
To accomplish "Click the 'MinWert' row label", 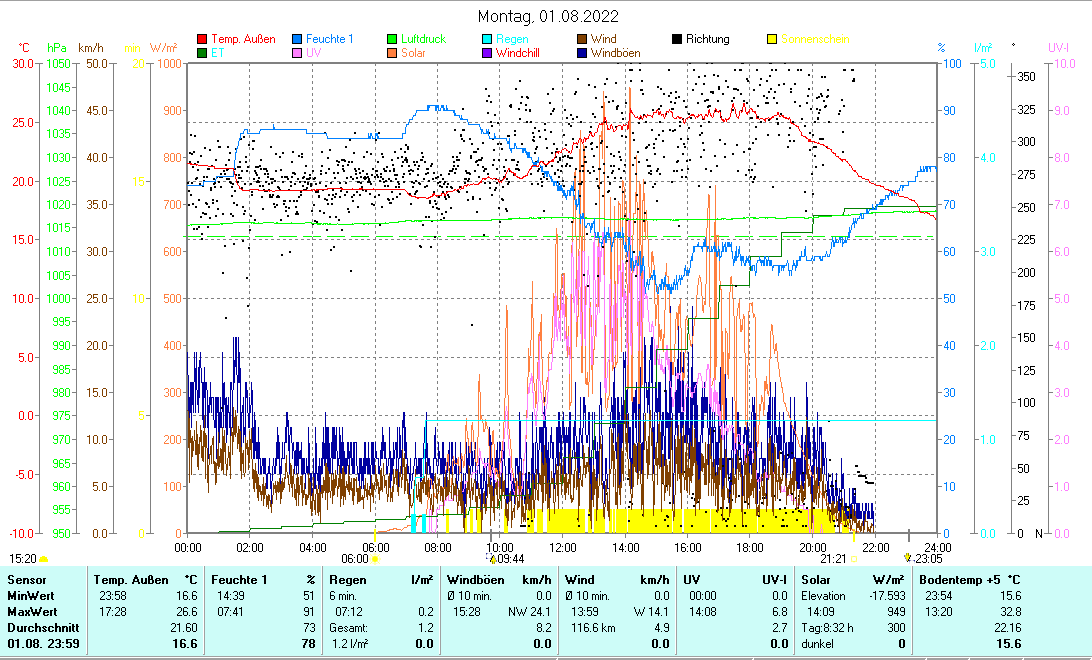I will [x=31, y=596].
